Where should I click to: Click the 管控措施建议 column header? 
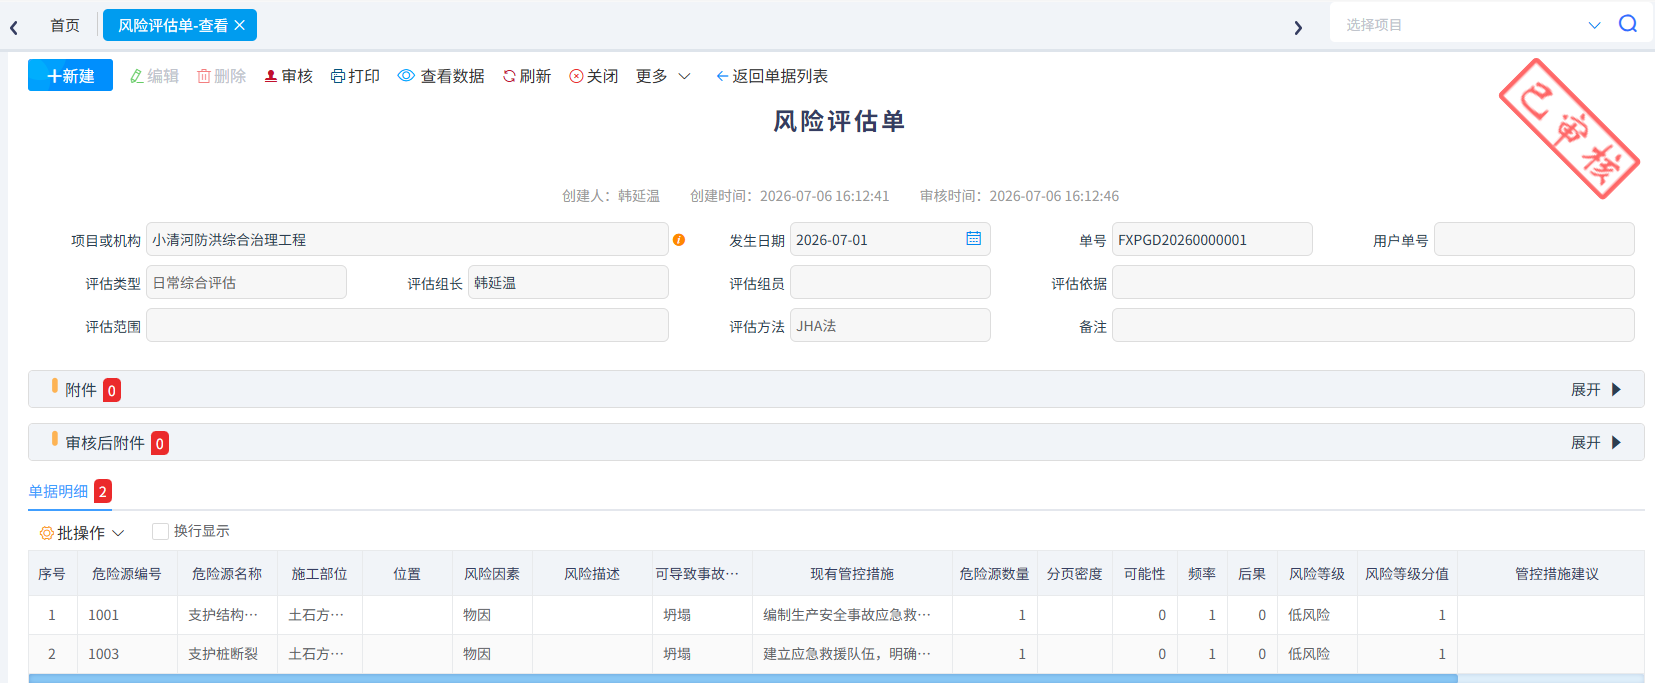point(1557,574)
